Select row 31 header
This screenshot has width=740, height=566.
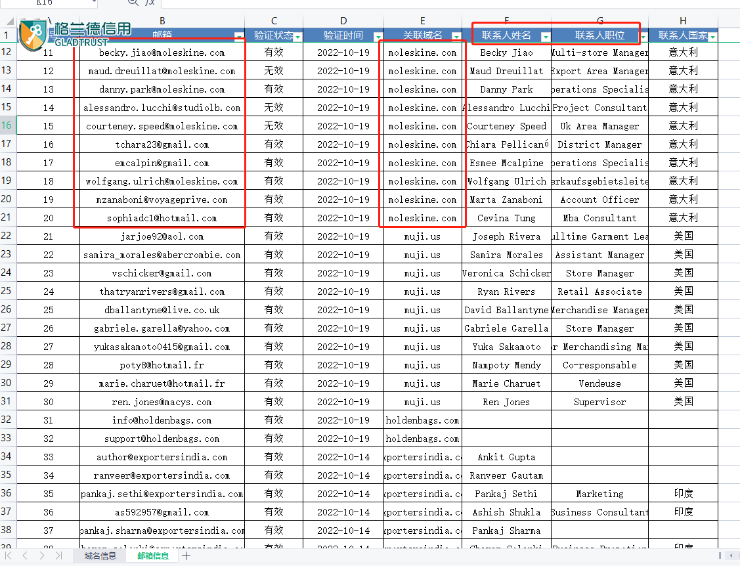8,401
